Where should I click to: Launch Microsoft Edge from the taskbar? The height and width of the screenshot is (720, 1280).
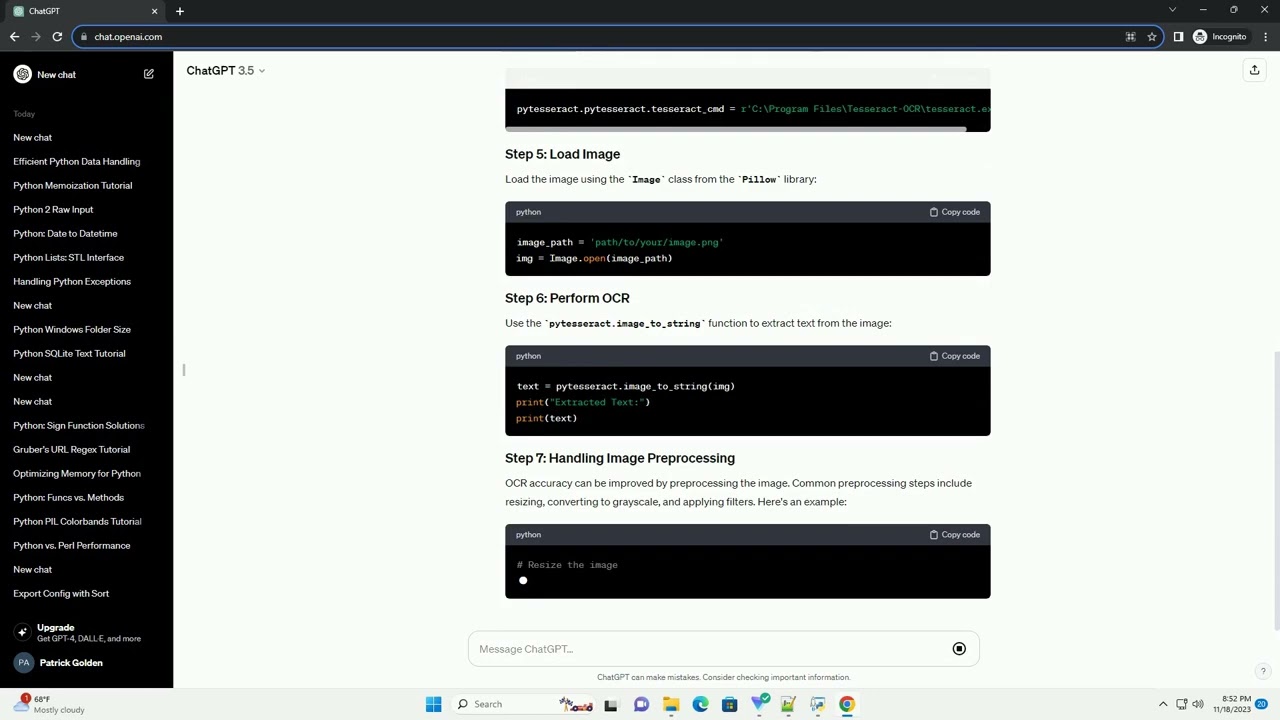(x=700, y=704)
